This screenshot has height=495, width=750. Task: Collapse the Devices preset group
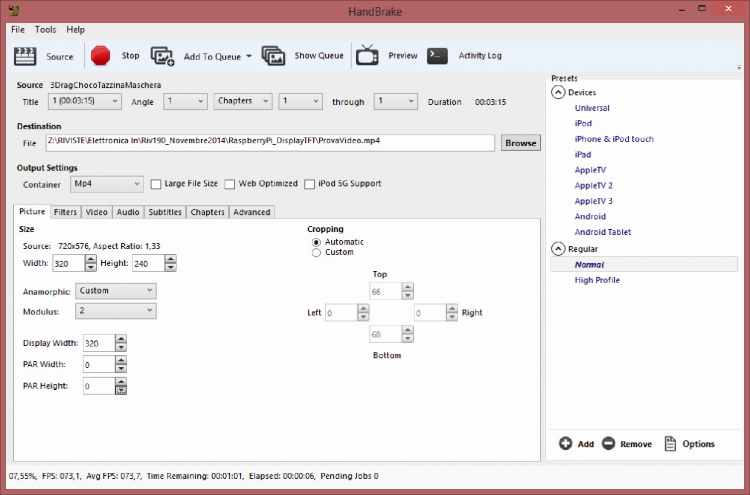(x=558, y=92)
